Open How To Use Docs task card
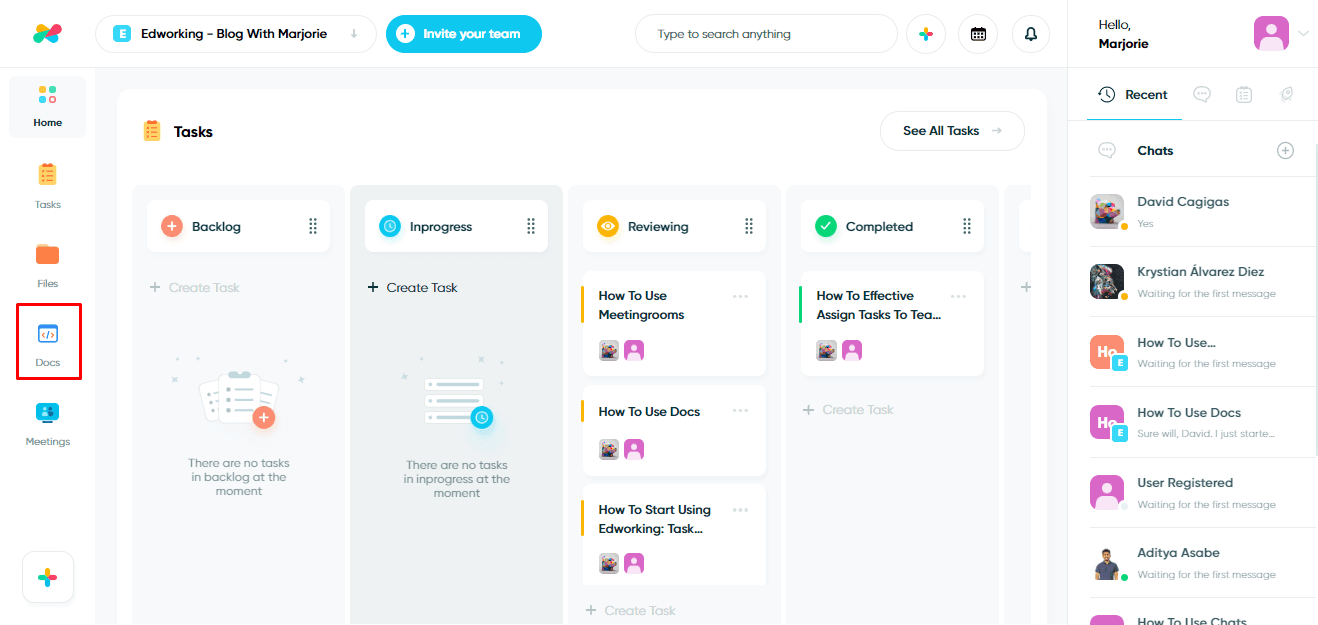The image size is (1318, 625). click(x=674, y=431)
